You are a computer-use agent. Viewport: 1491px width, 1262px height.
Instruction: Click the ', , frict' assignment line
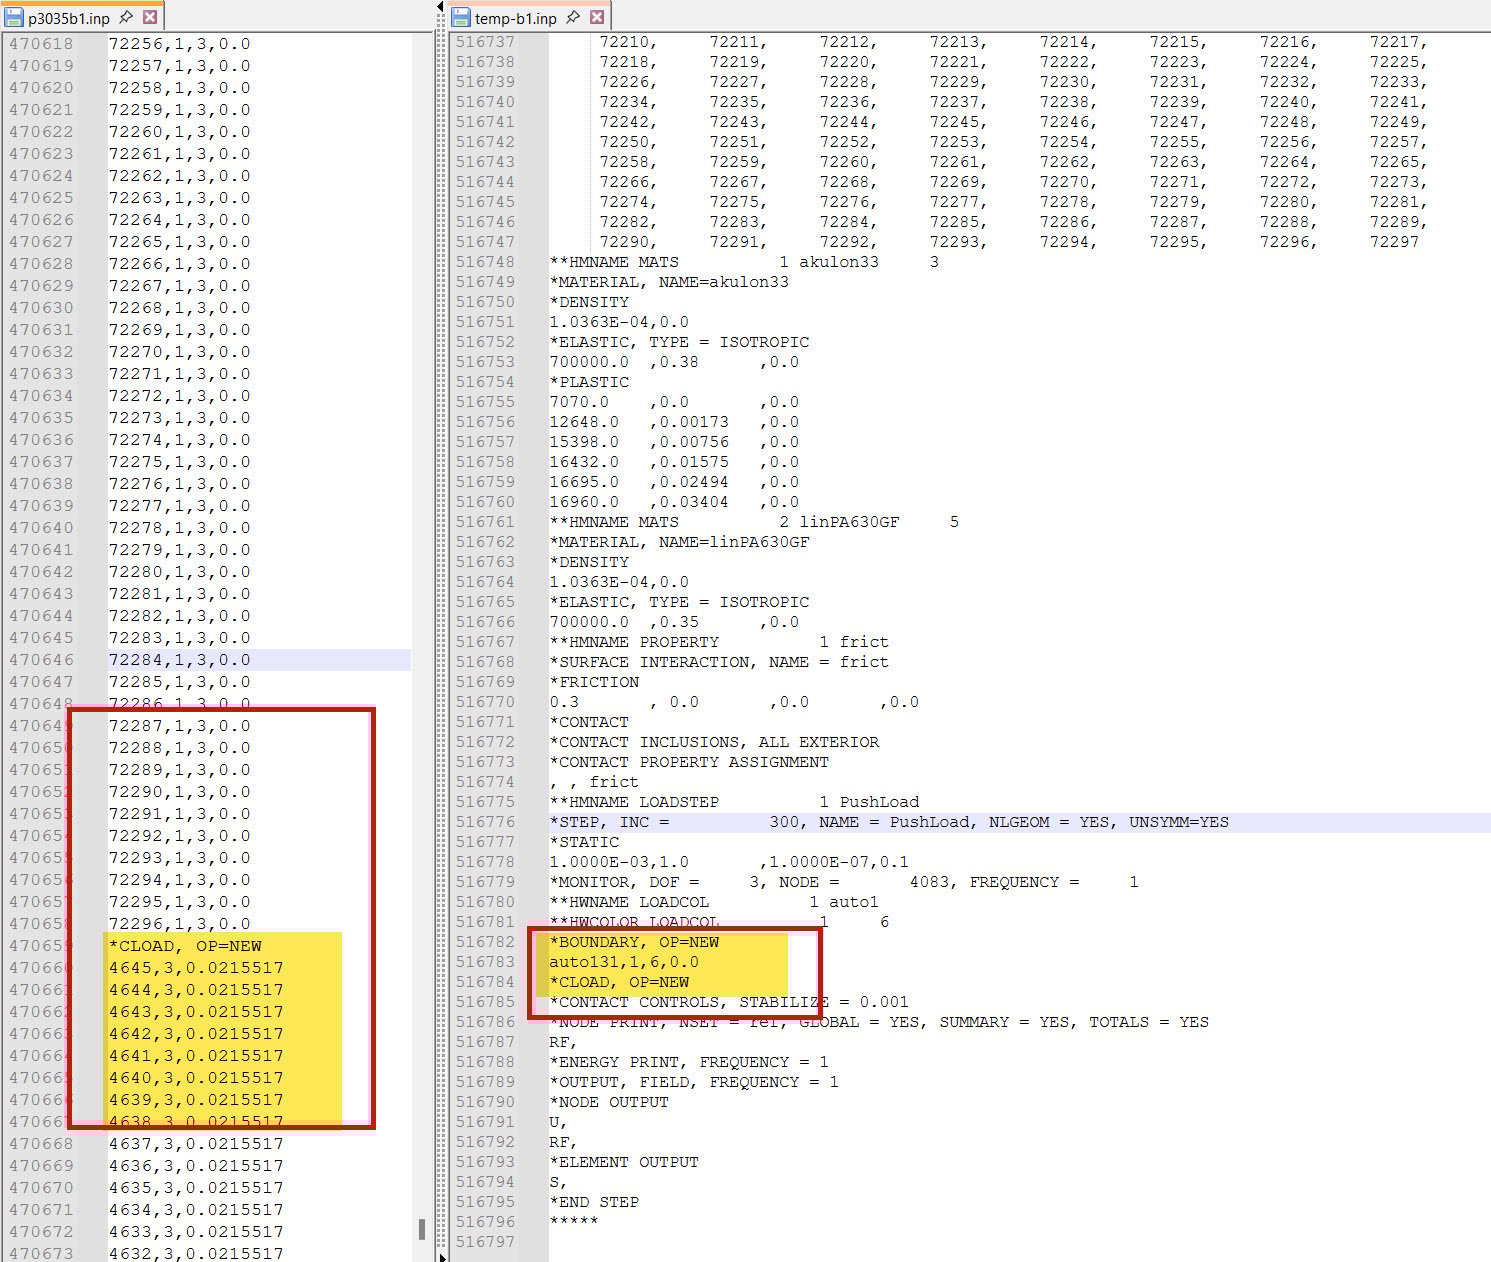[x=594, y=782]
